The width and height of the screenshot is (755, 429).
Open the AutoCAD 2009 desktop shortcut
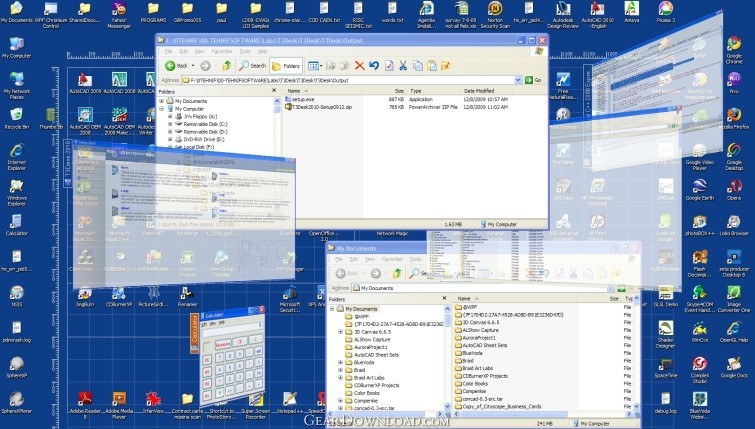85,82
